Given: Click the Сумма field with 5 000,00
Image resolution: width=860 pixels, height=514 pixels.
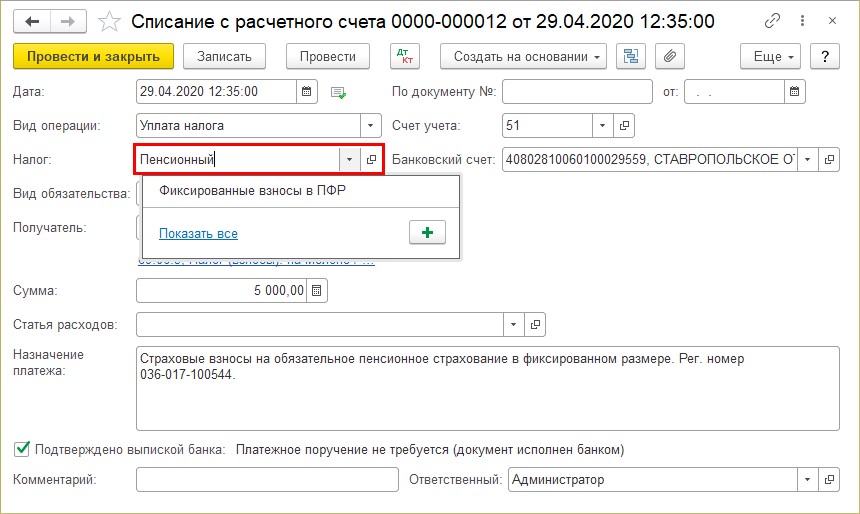Looking at the screenshot, I should pos(222,291).
